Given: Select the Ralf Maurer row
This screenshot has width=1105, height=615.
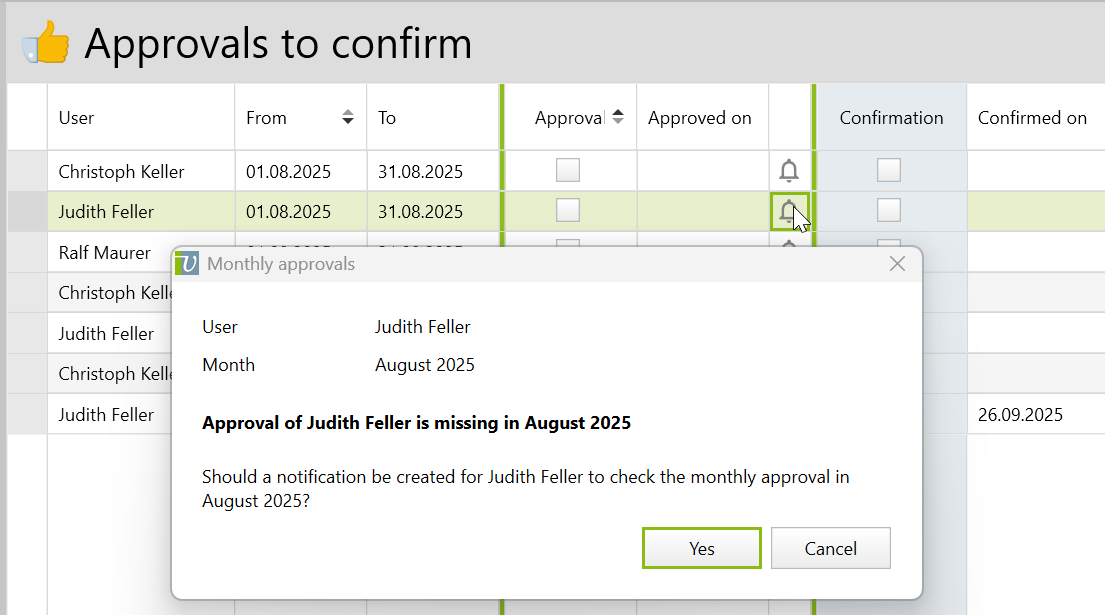Looking at the screenshot, I should [x=105, y=252].
